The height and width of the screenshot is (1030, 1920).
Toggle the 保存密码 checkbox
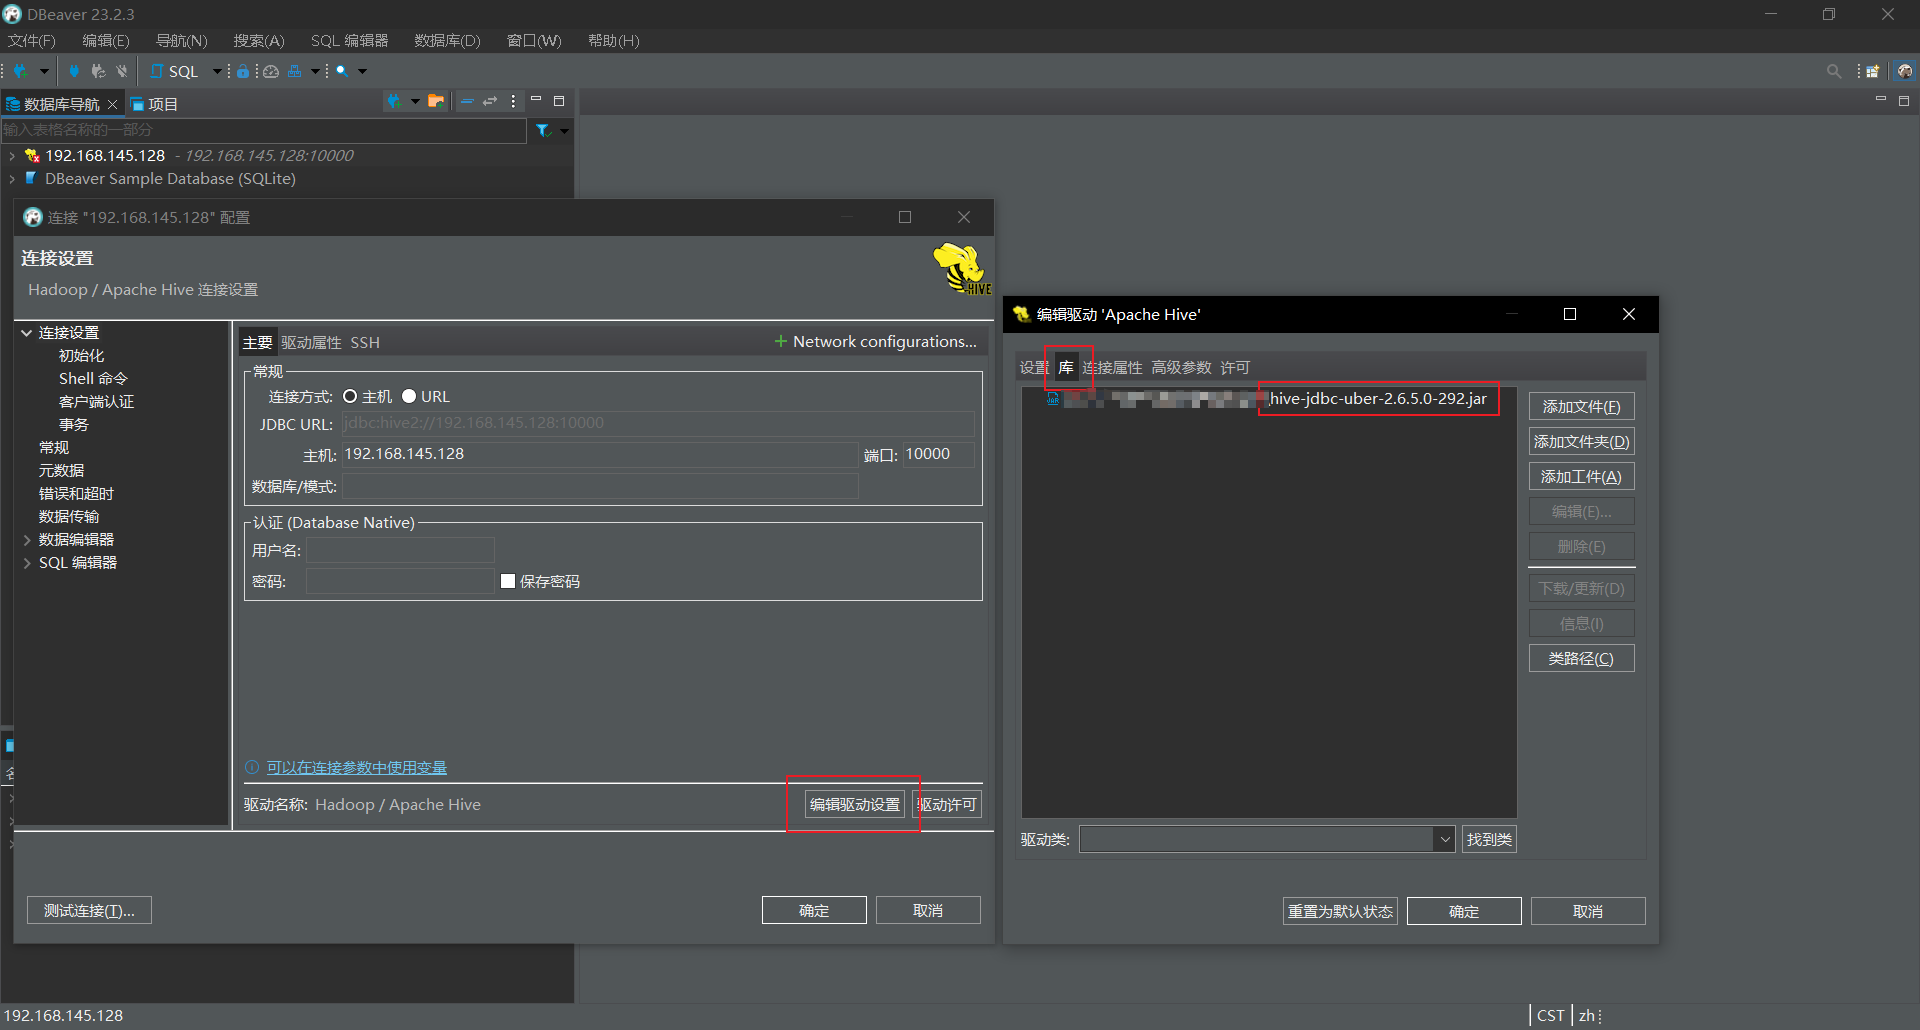(508, 581)
